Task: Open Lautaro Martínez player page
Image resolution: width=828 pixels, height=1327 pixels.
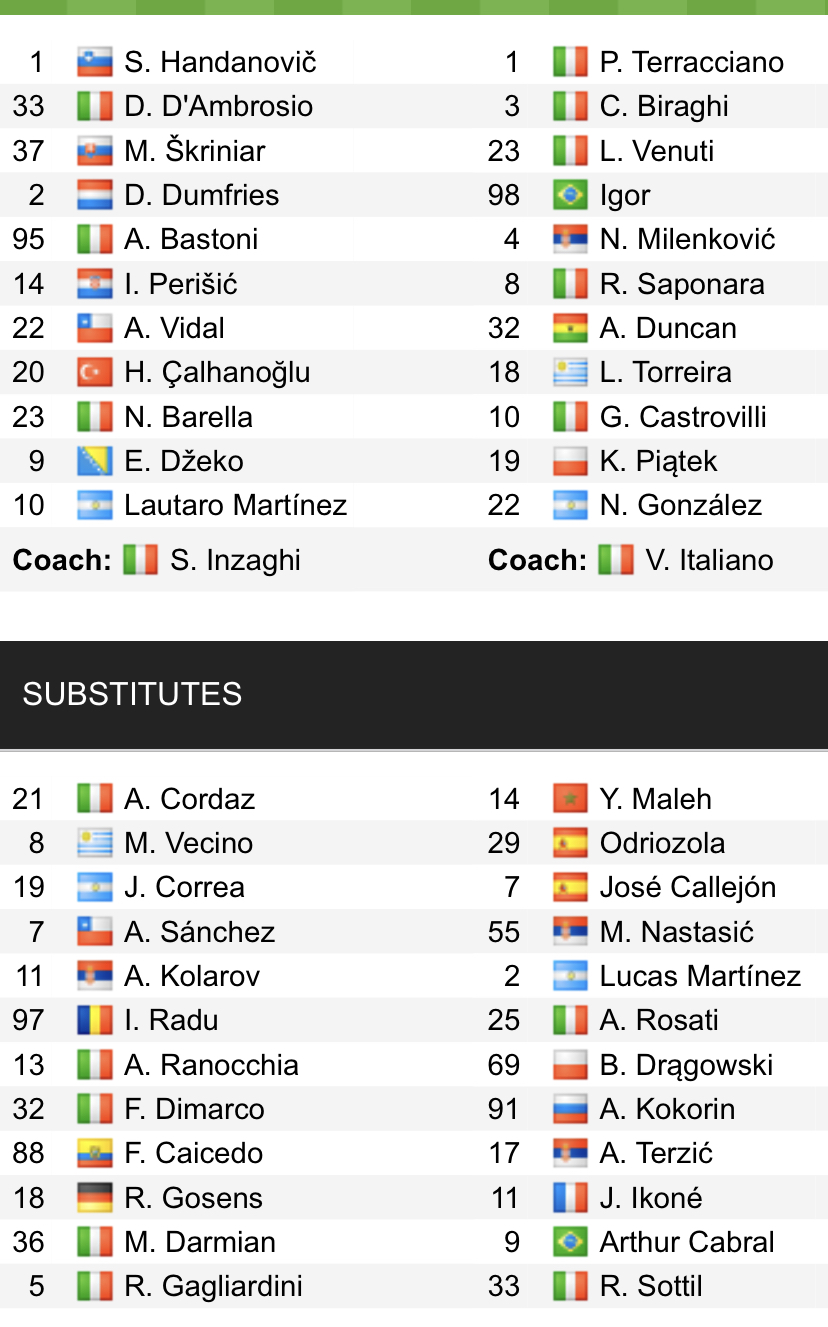Action: click(235, 506)
